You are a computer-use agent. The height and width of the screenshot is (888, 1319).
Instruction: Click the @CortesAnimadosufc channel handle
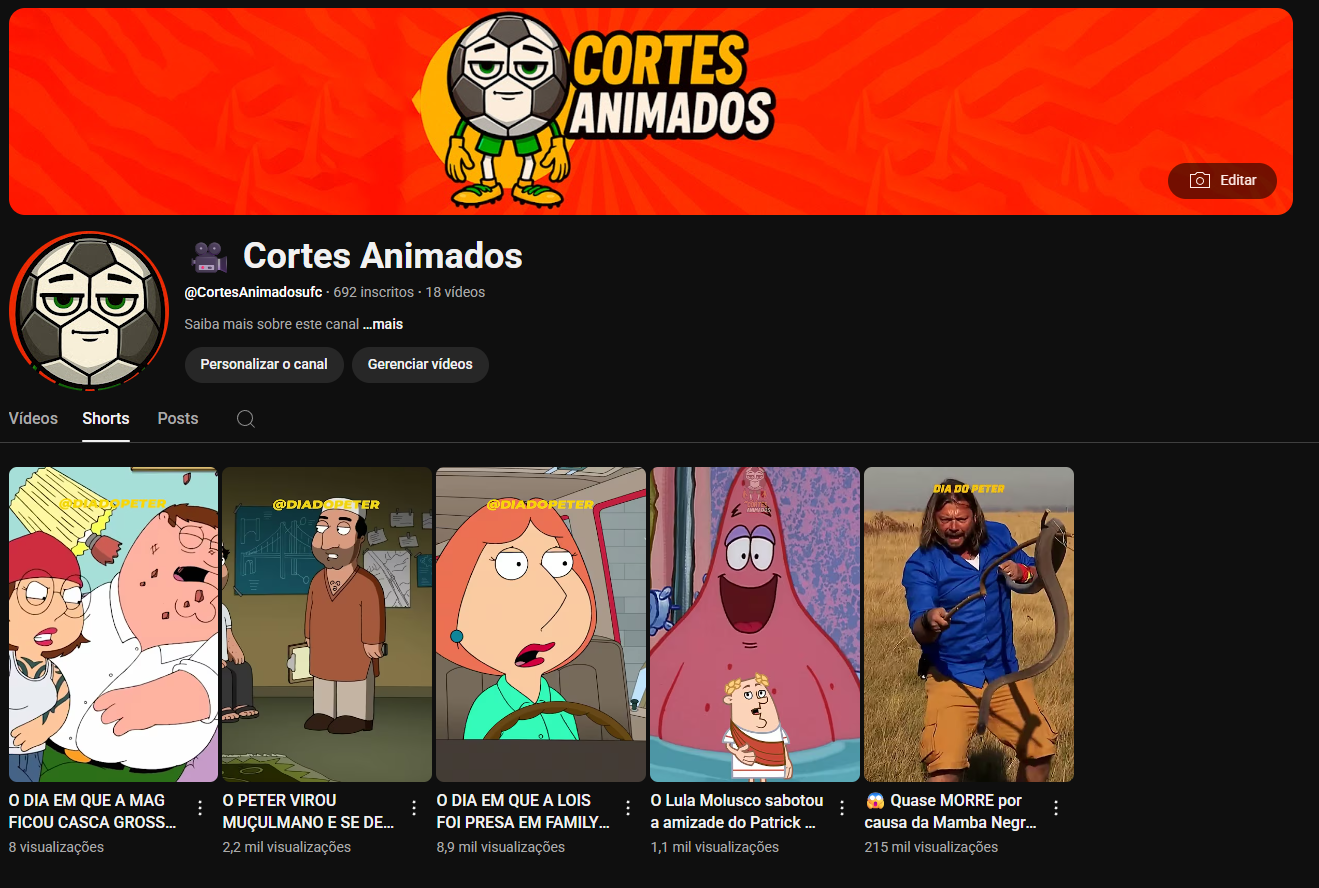tap(253, 292)
